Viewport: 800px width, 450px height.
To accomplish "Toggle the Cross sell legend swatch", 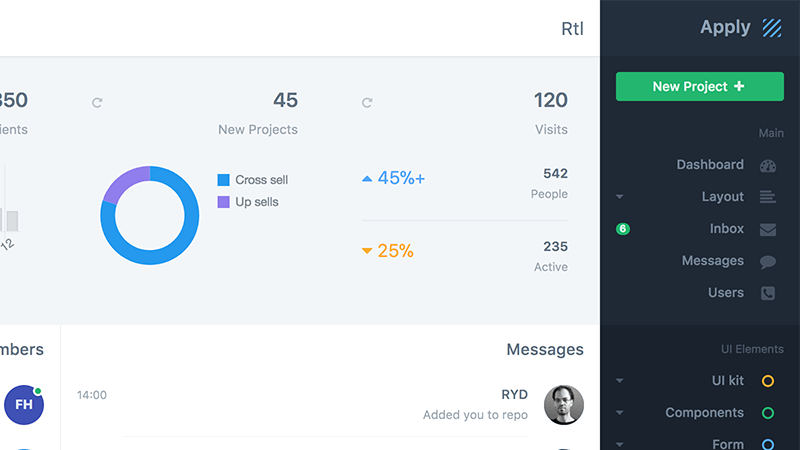I will click(x=223, y=180).
